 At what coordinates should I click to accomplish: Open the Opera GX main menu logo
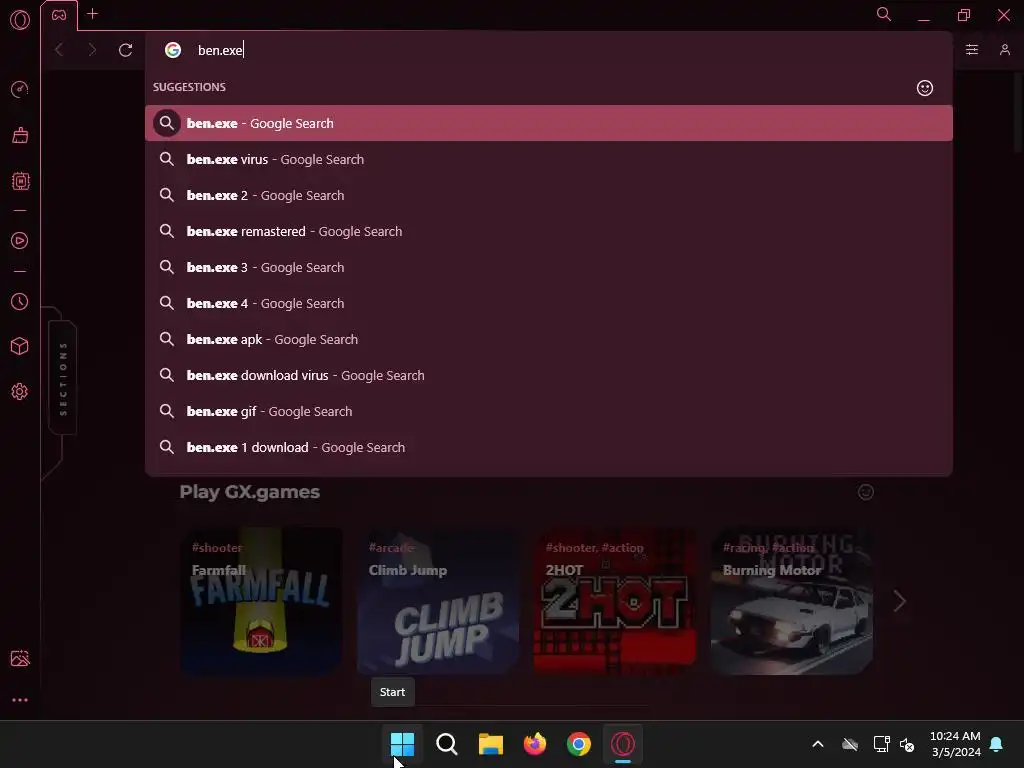(20, 20)
